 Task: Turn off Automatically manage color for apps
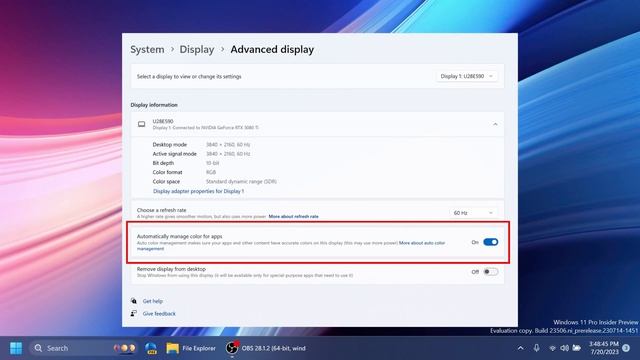click(491, 242)
